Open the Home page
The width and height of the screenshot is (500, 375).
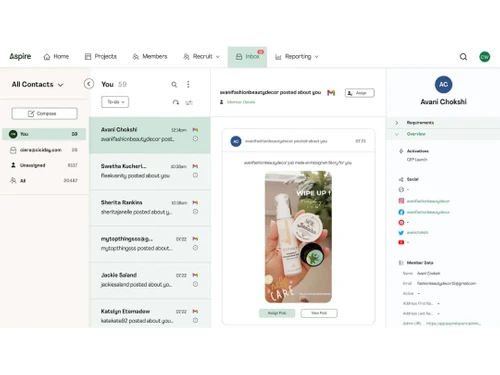click(56, 57)
